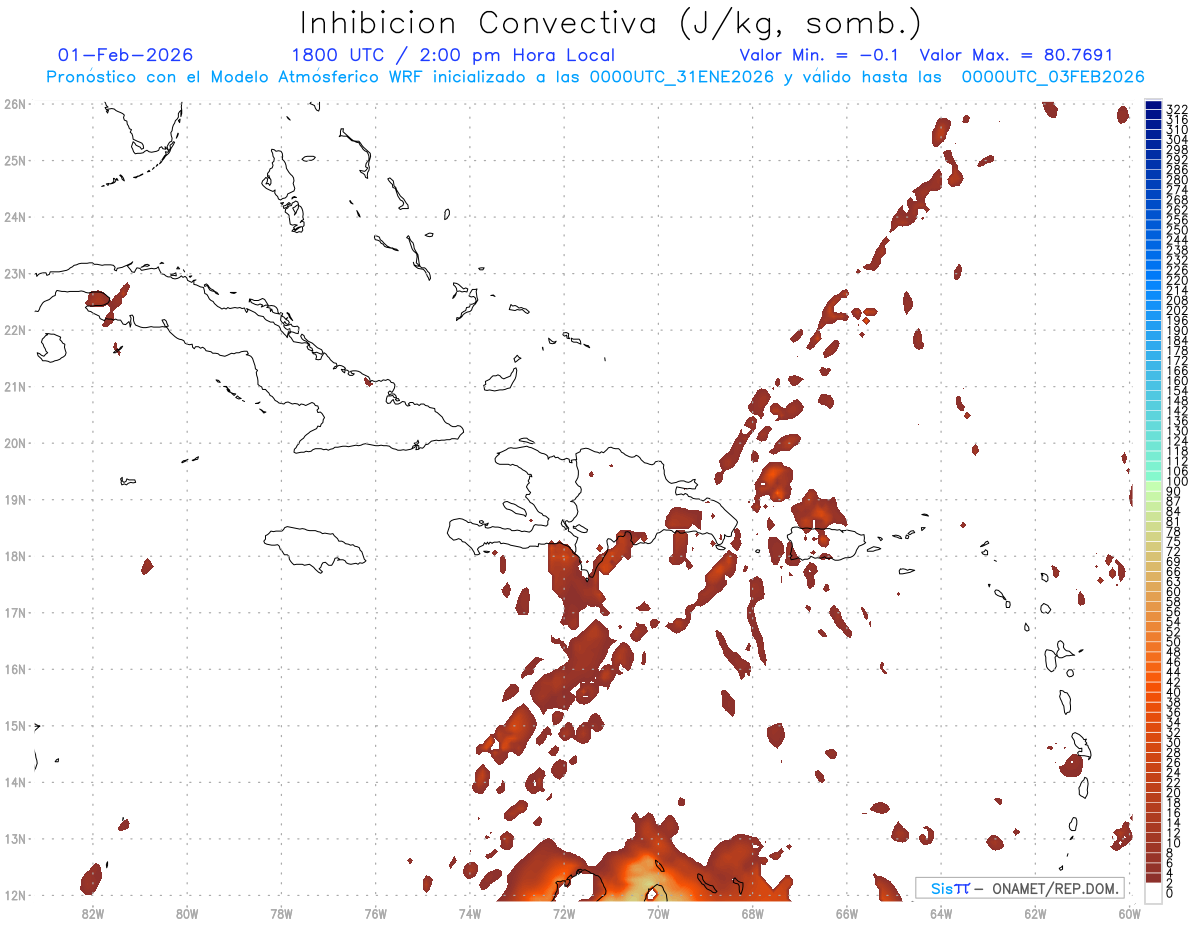This screenshot has height=927, width=1200.
Task: Click the date text '01-Feb-2026'
Action: point(126,55)
